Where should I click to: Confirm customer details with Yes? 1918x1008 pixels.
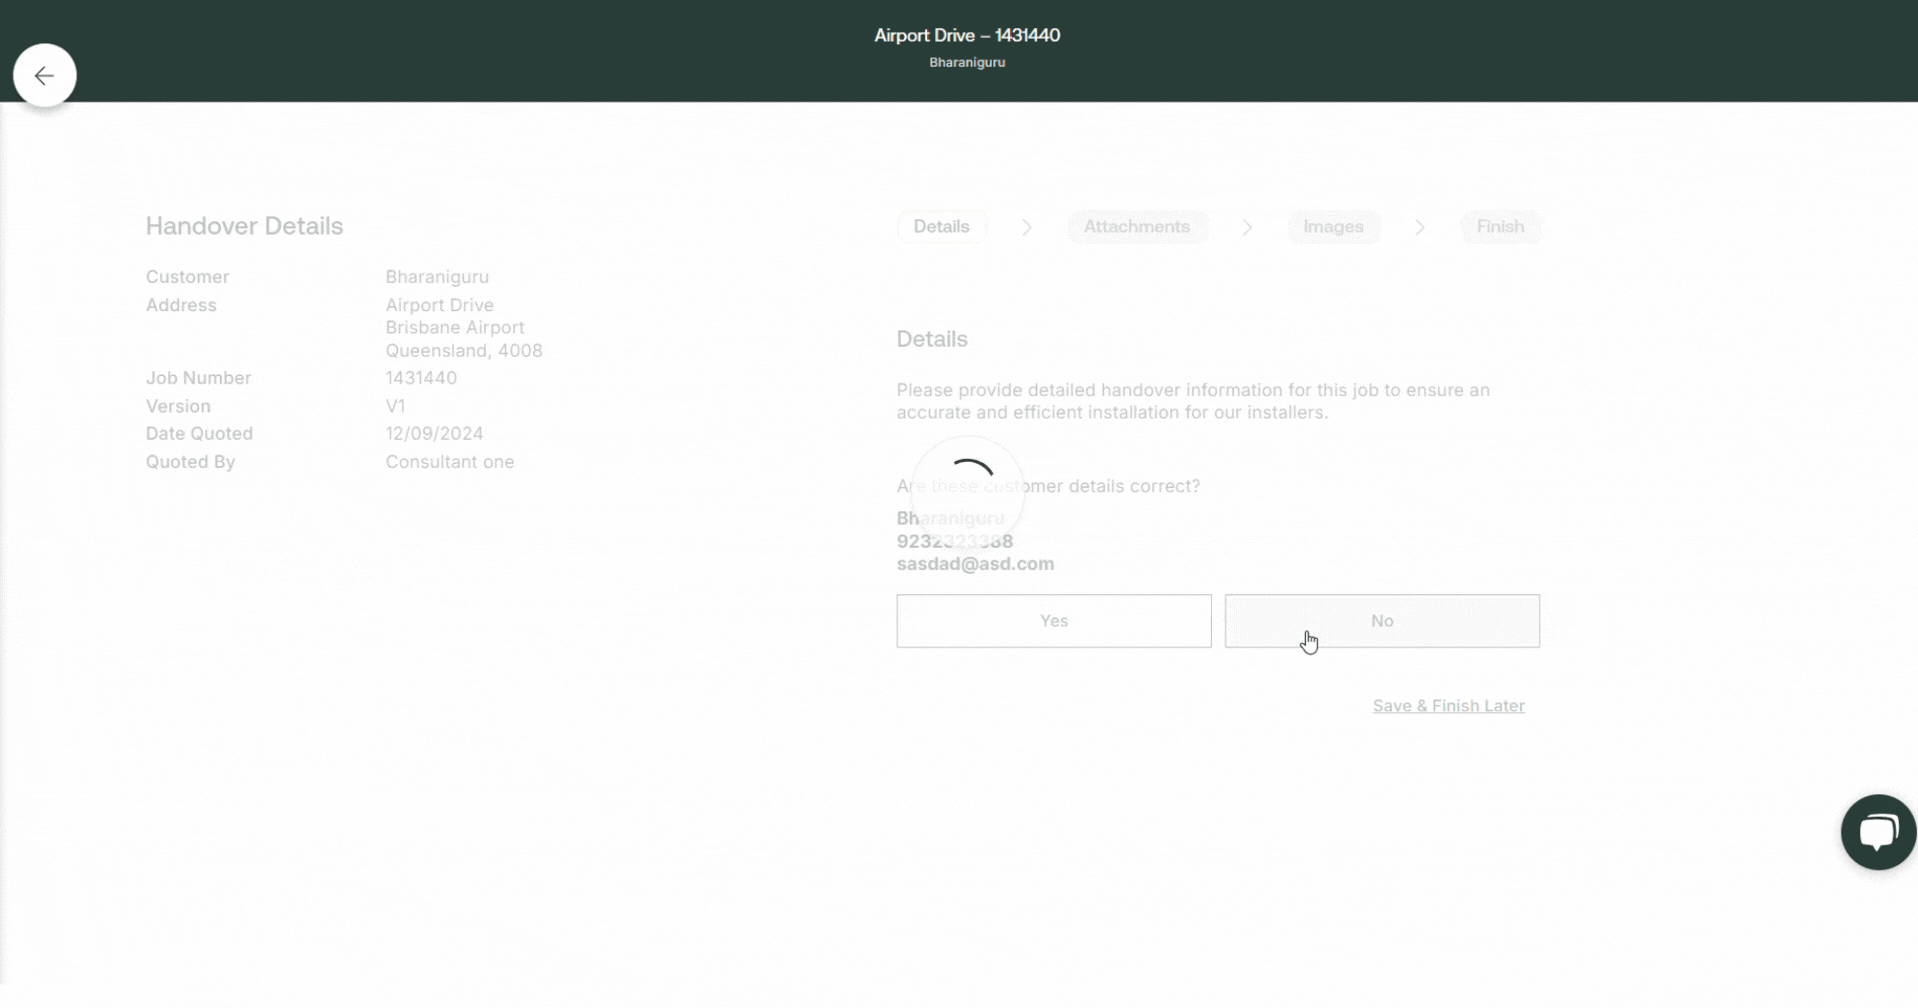coord(1053,621)
